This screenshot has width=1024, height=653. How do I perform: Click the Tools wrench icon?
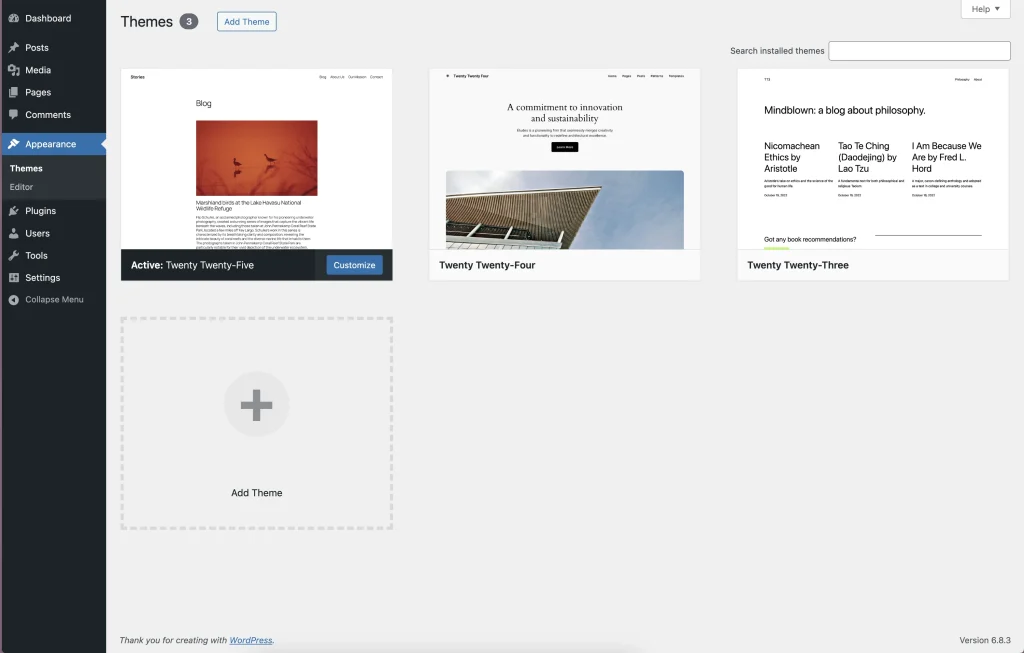14,255
